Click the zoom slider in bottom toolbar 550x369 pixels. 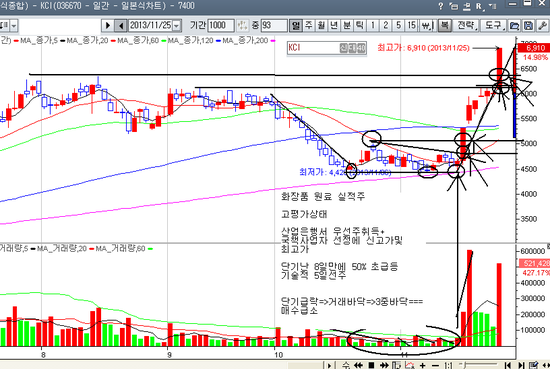click(x=478, y=365)
